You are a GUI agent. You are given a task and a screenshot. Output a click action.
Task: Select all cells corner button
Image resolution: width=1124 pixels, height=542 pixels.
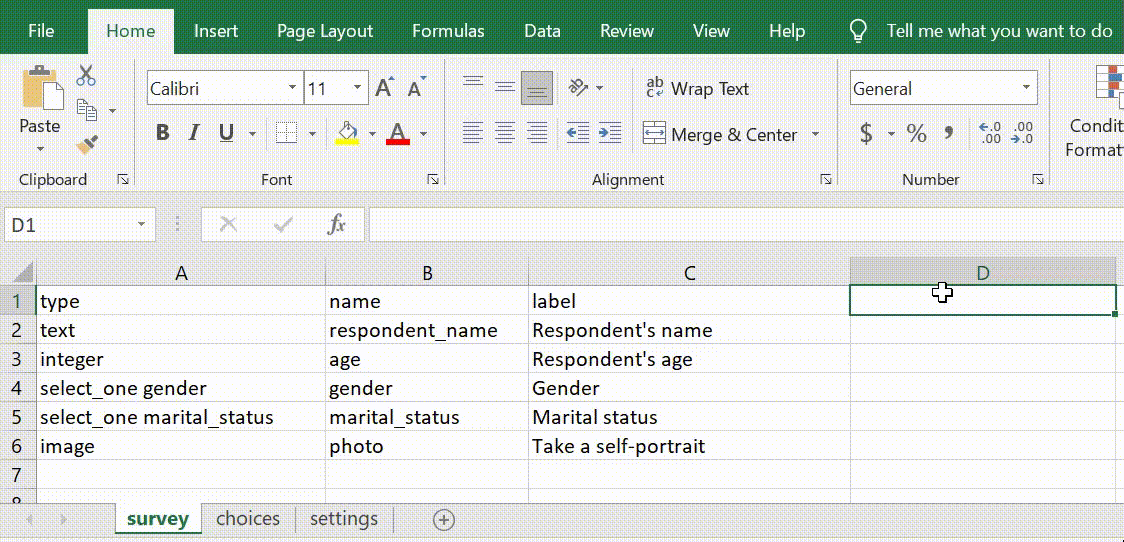tap(17, 272)
